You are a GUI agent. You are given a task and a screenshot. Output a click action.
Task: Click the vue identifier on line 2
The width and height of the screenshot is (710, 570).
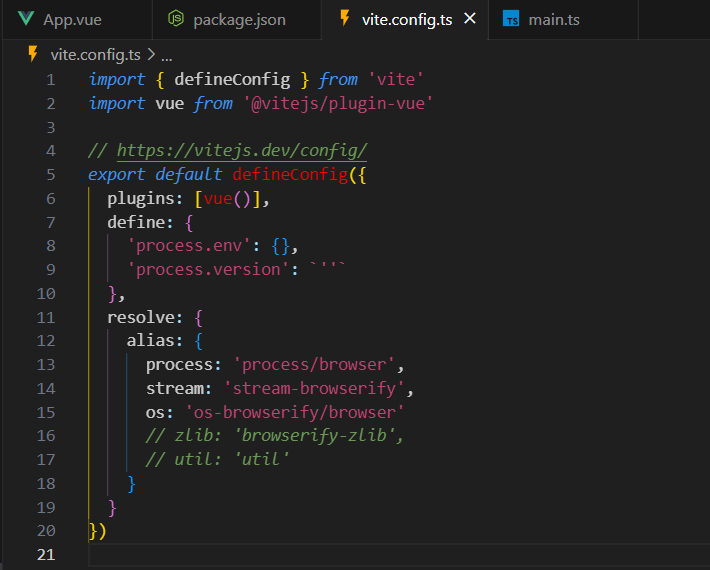[169, 104]
